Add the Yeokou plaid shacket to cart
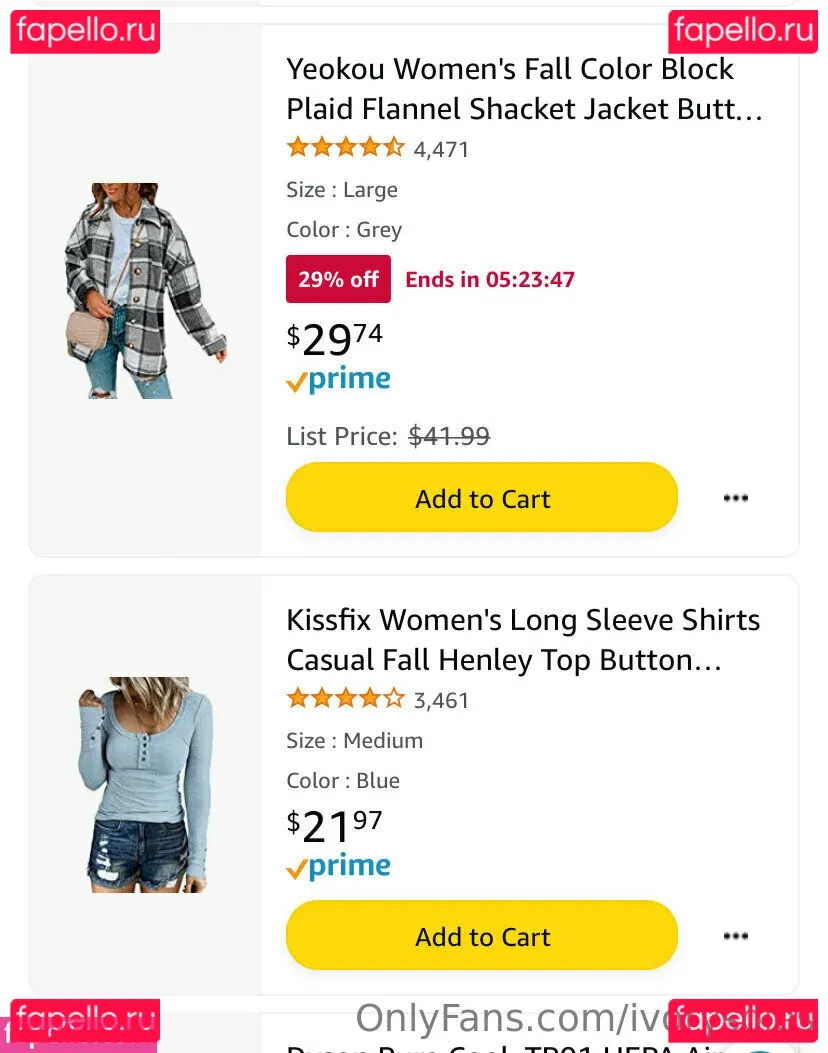This screenshot has height=1053, width=828. (x=482, y=498)
